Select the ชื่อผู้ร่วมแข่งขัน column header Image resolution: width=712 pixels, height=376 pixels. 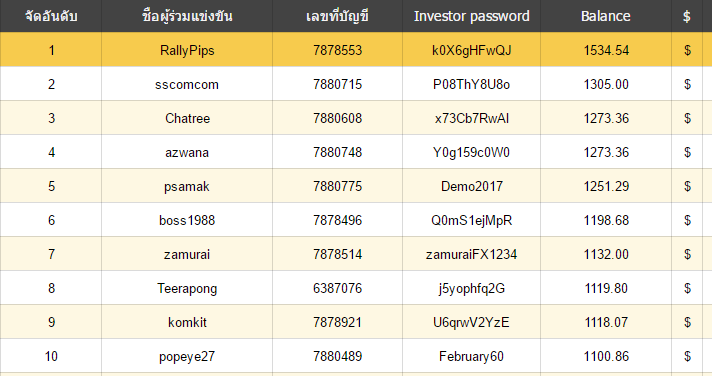(187, 16)
